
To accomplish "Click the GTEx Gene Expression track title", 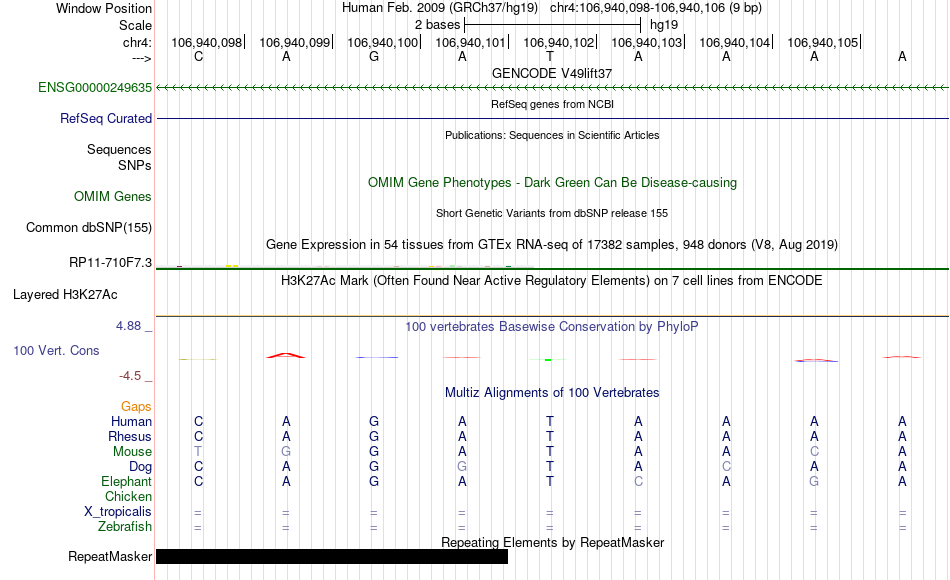I will pos(552,245).
